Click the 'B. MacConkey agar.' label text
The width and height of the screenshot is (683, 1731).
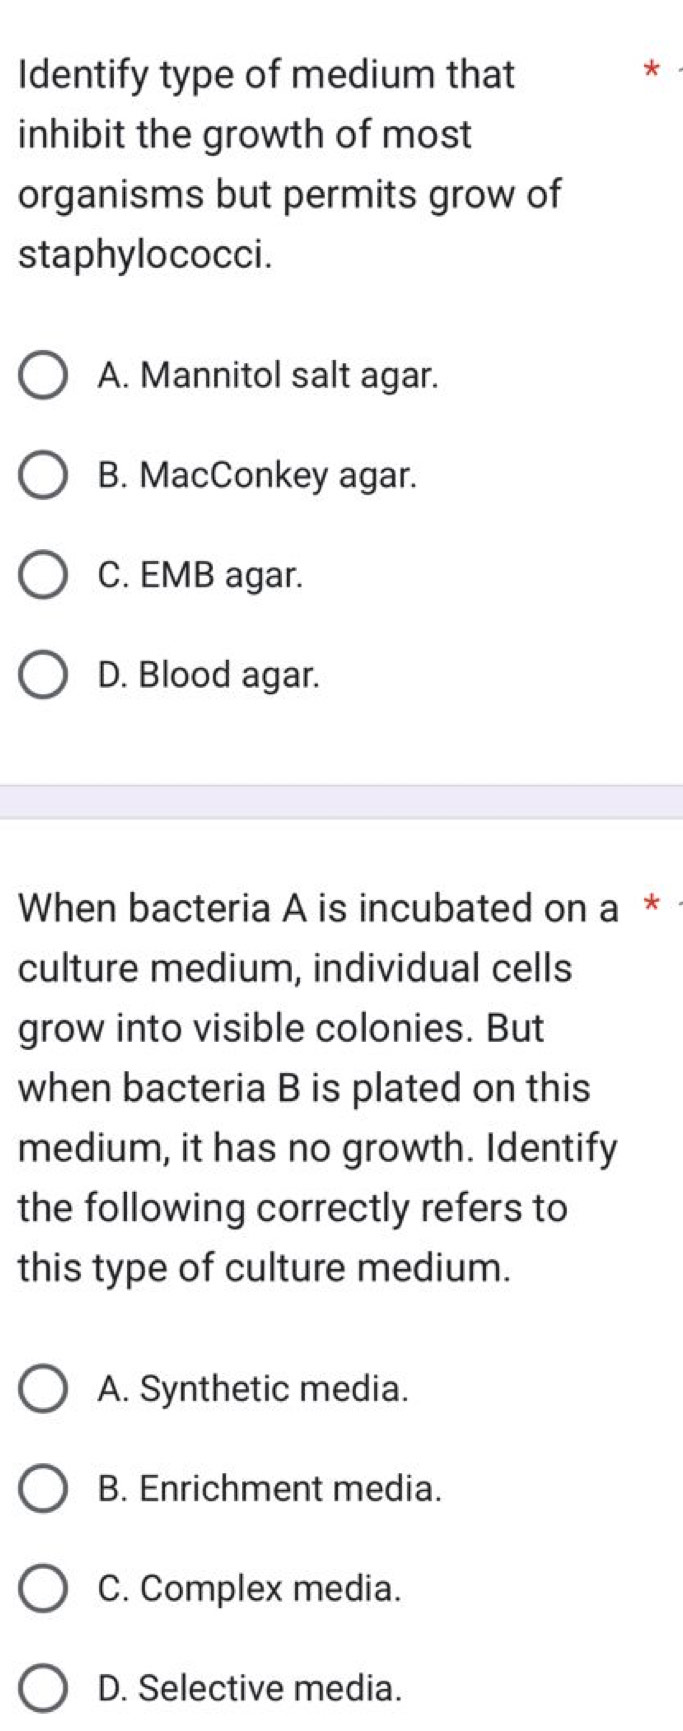click(x=258, y=476)
